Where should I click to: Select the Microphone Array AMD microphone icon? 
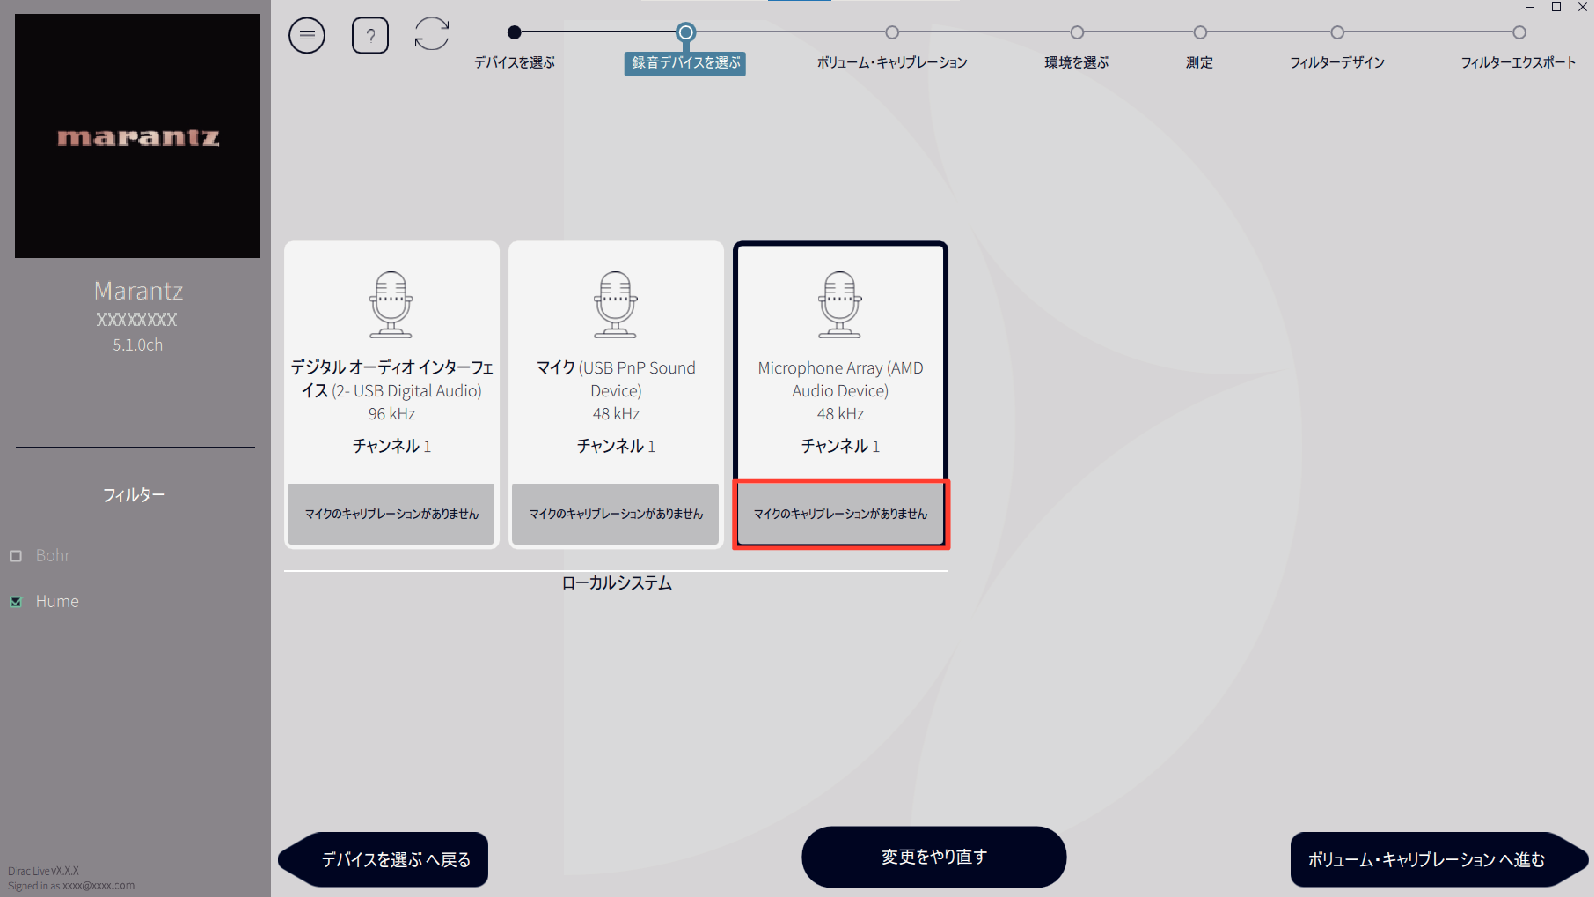(x=840, y=304)
